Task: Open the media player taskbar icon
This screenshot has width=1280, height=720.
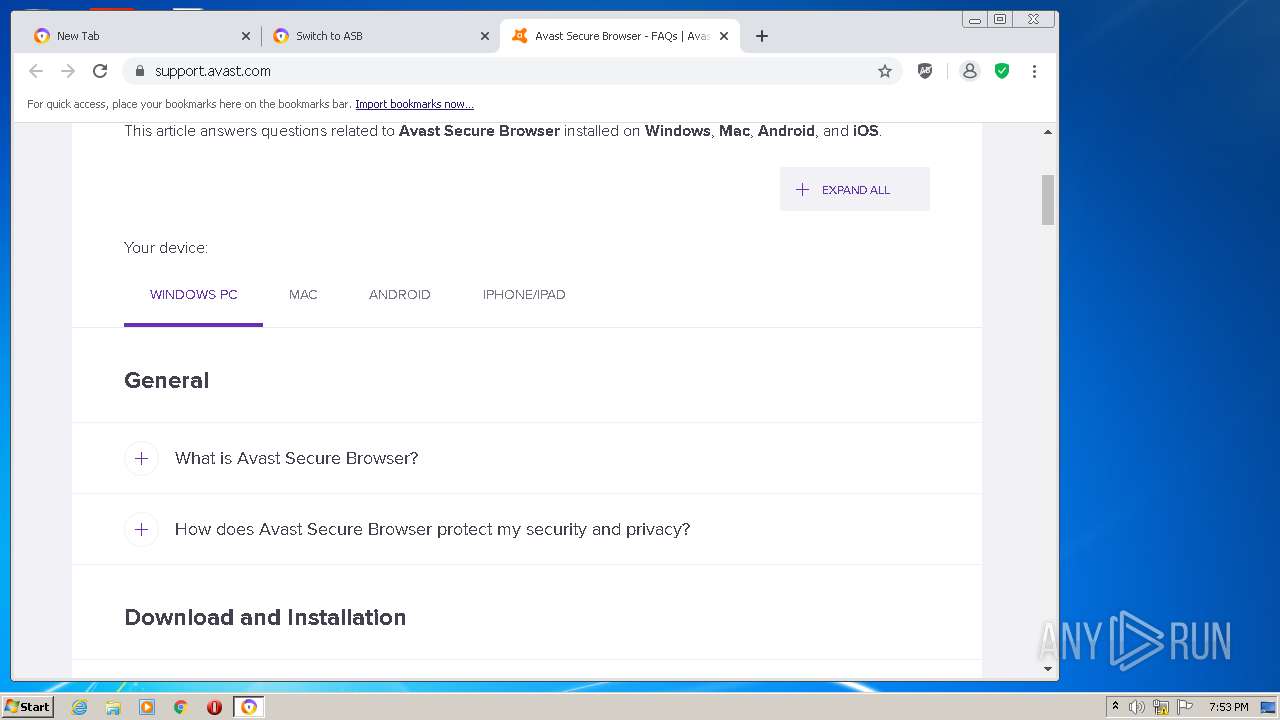Action: point(147,707)
